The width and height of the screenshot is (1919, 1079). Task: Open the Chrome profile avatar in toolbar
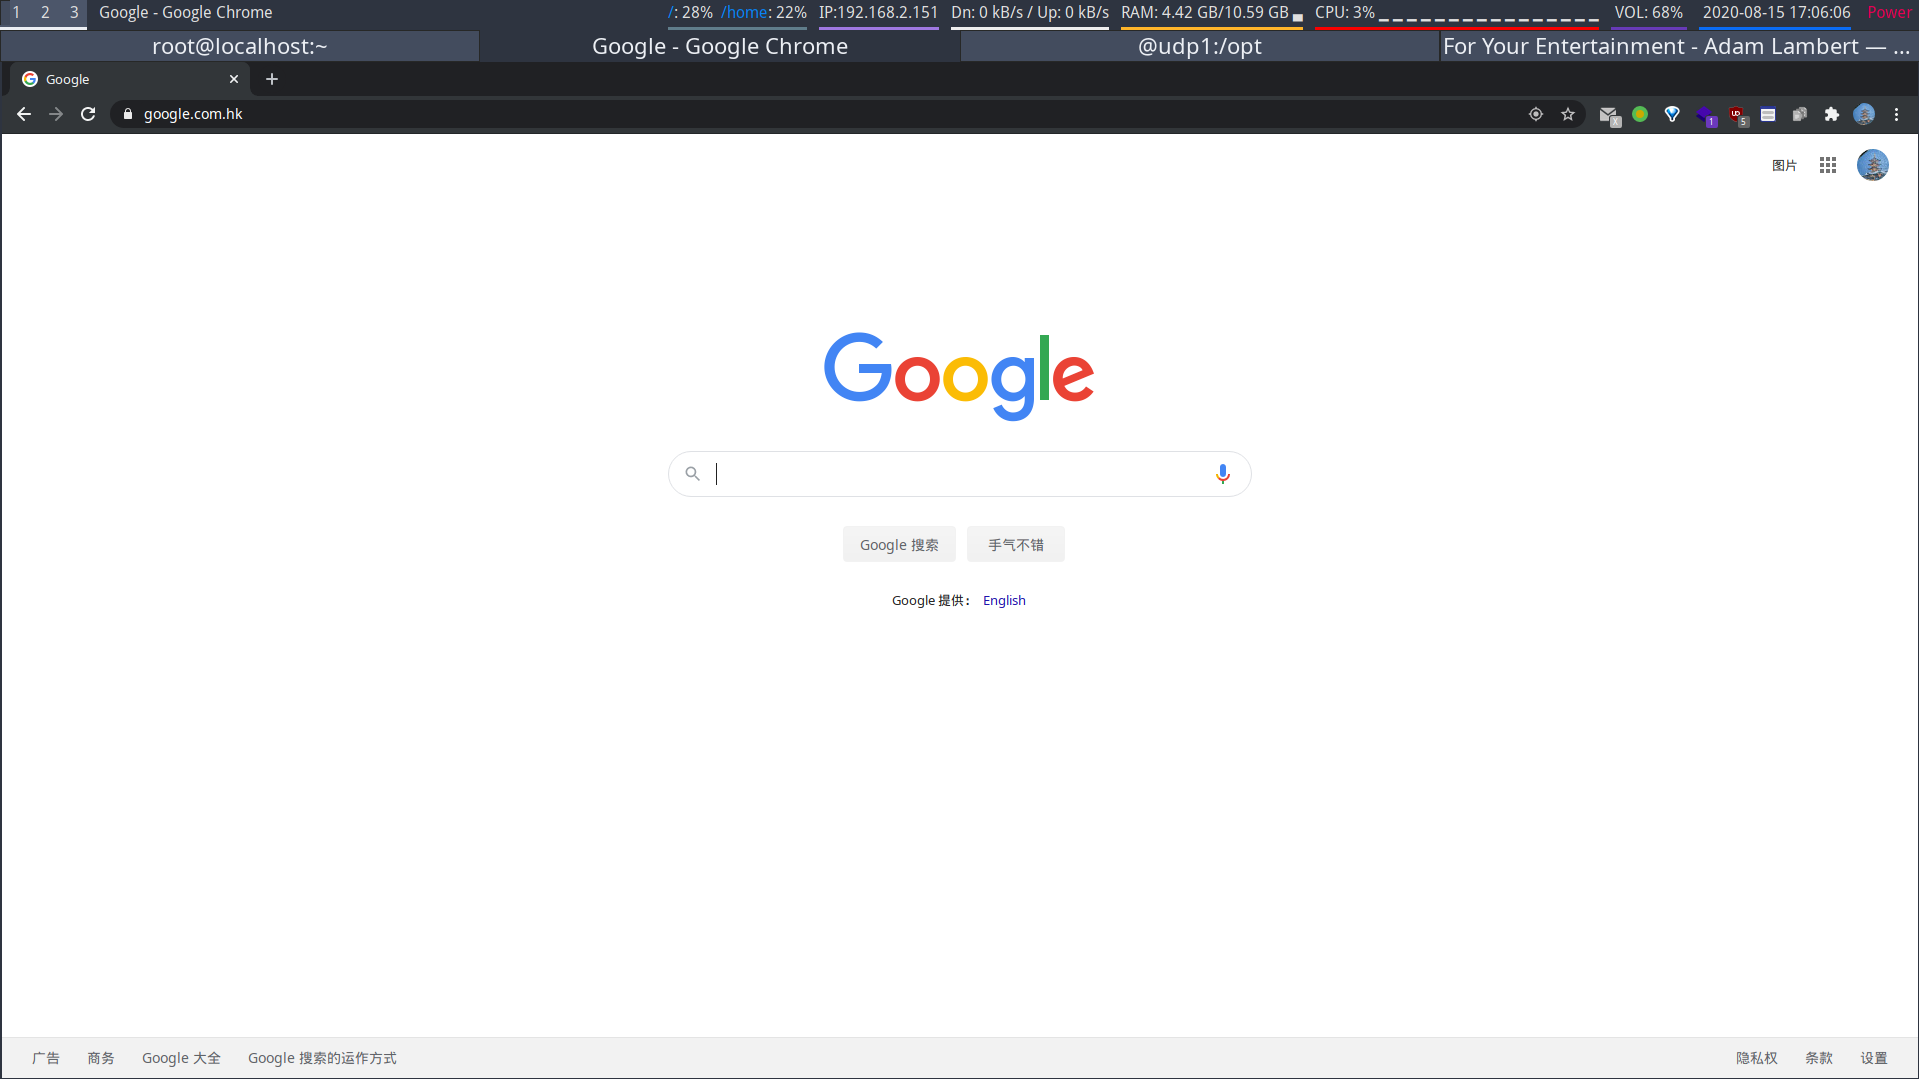click(x=1864, y=114)
